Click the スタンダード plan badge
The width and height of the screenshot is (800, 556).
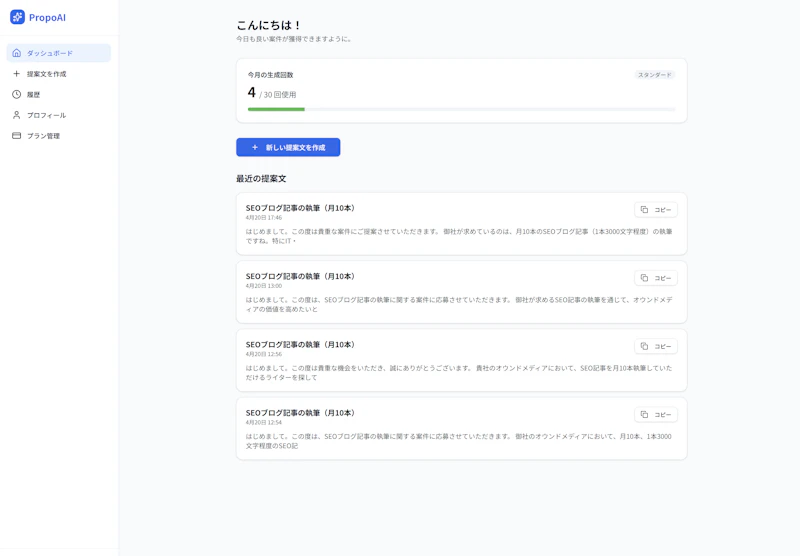coord(655,75)
